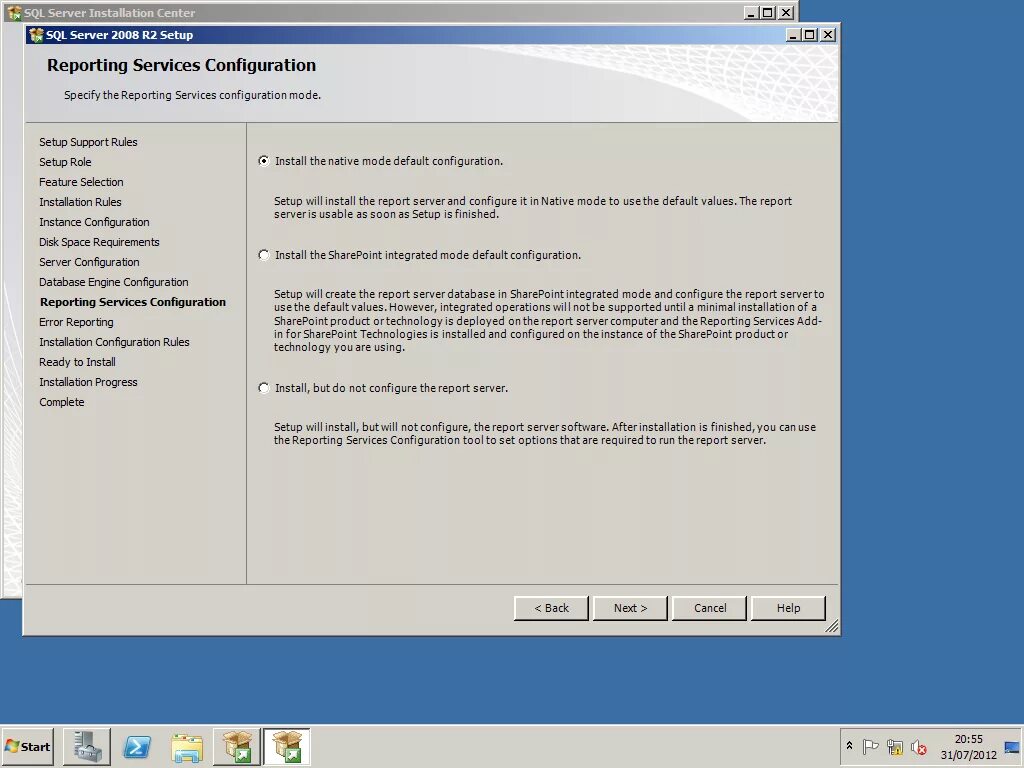This screenshot has height=768, width=1024.
Task: Click Installation Configuration Rules step
Action: (114, 342)
